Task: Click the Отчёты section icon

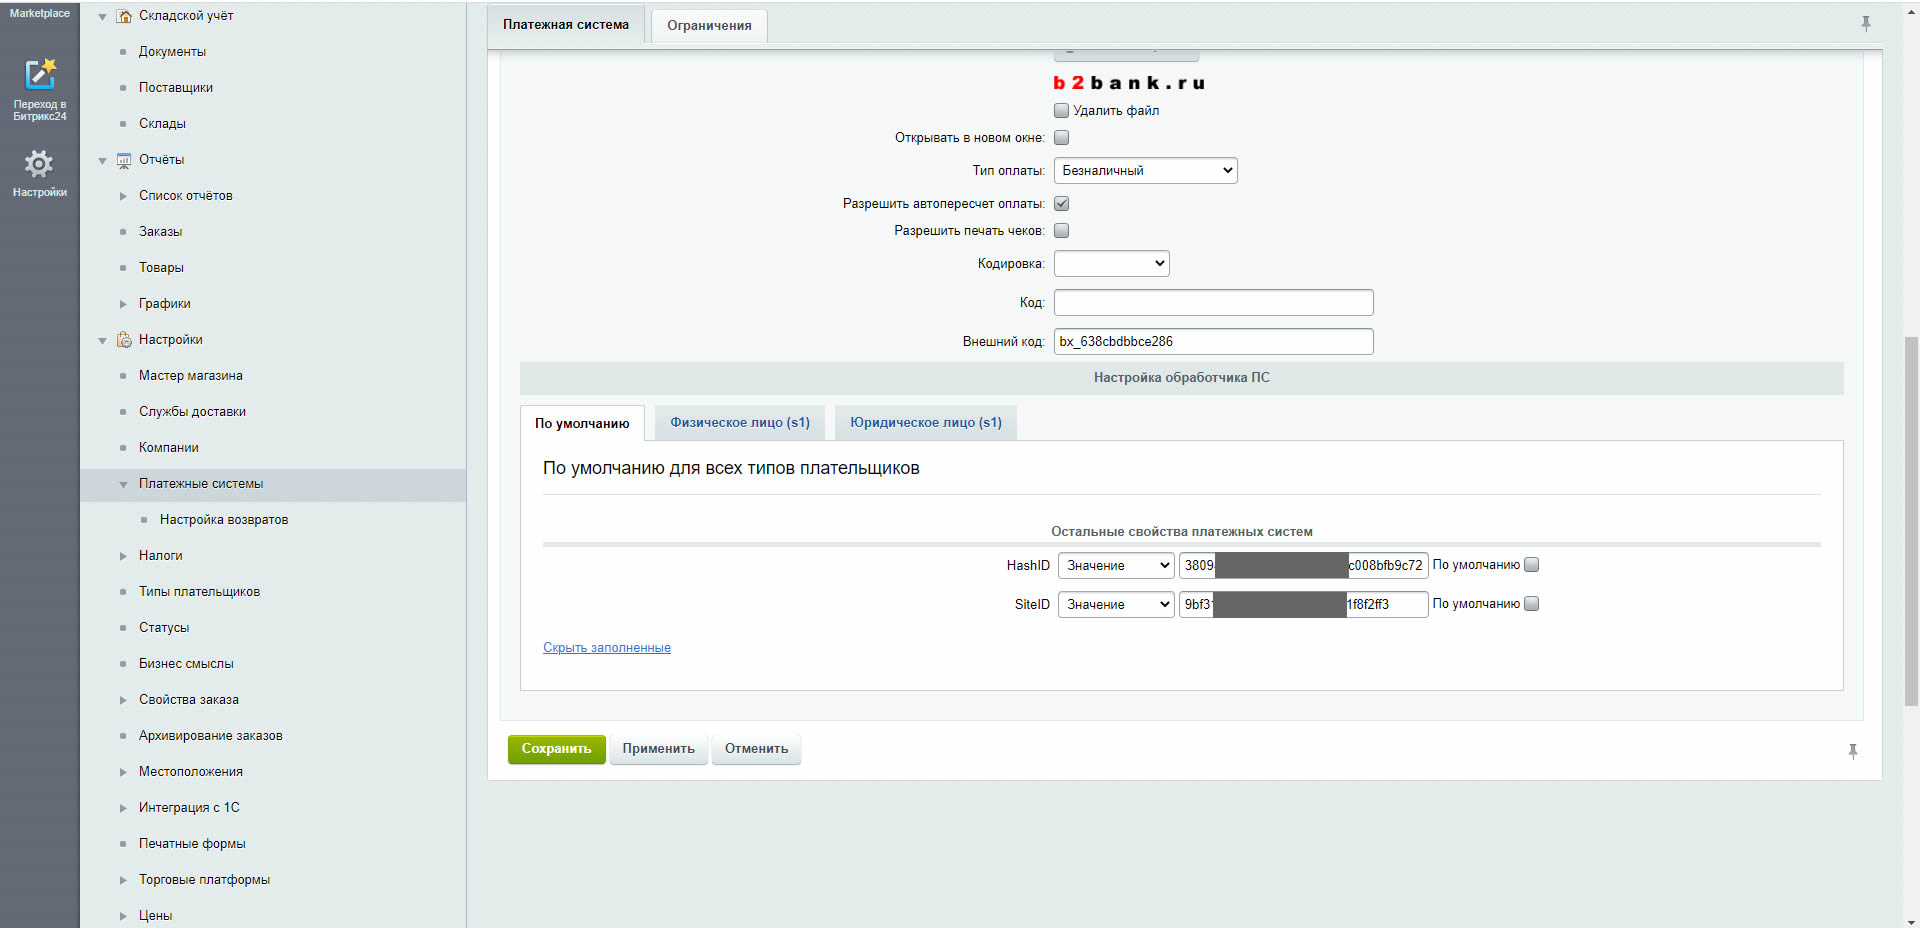Action: (x=124, y=160)
